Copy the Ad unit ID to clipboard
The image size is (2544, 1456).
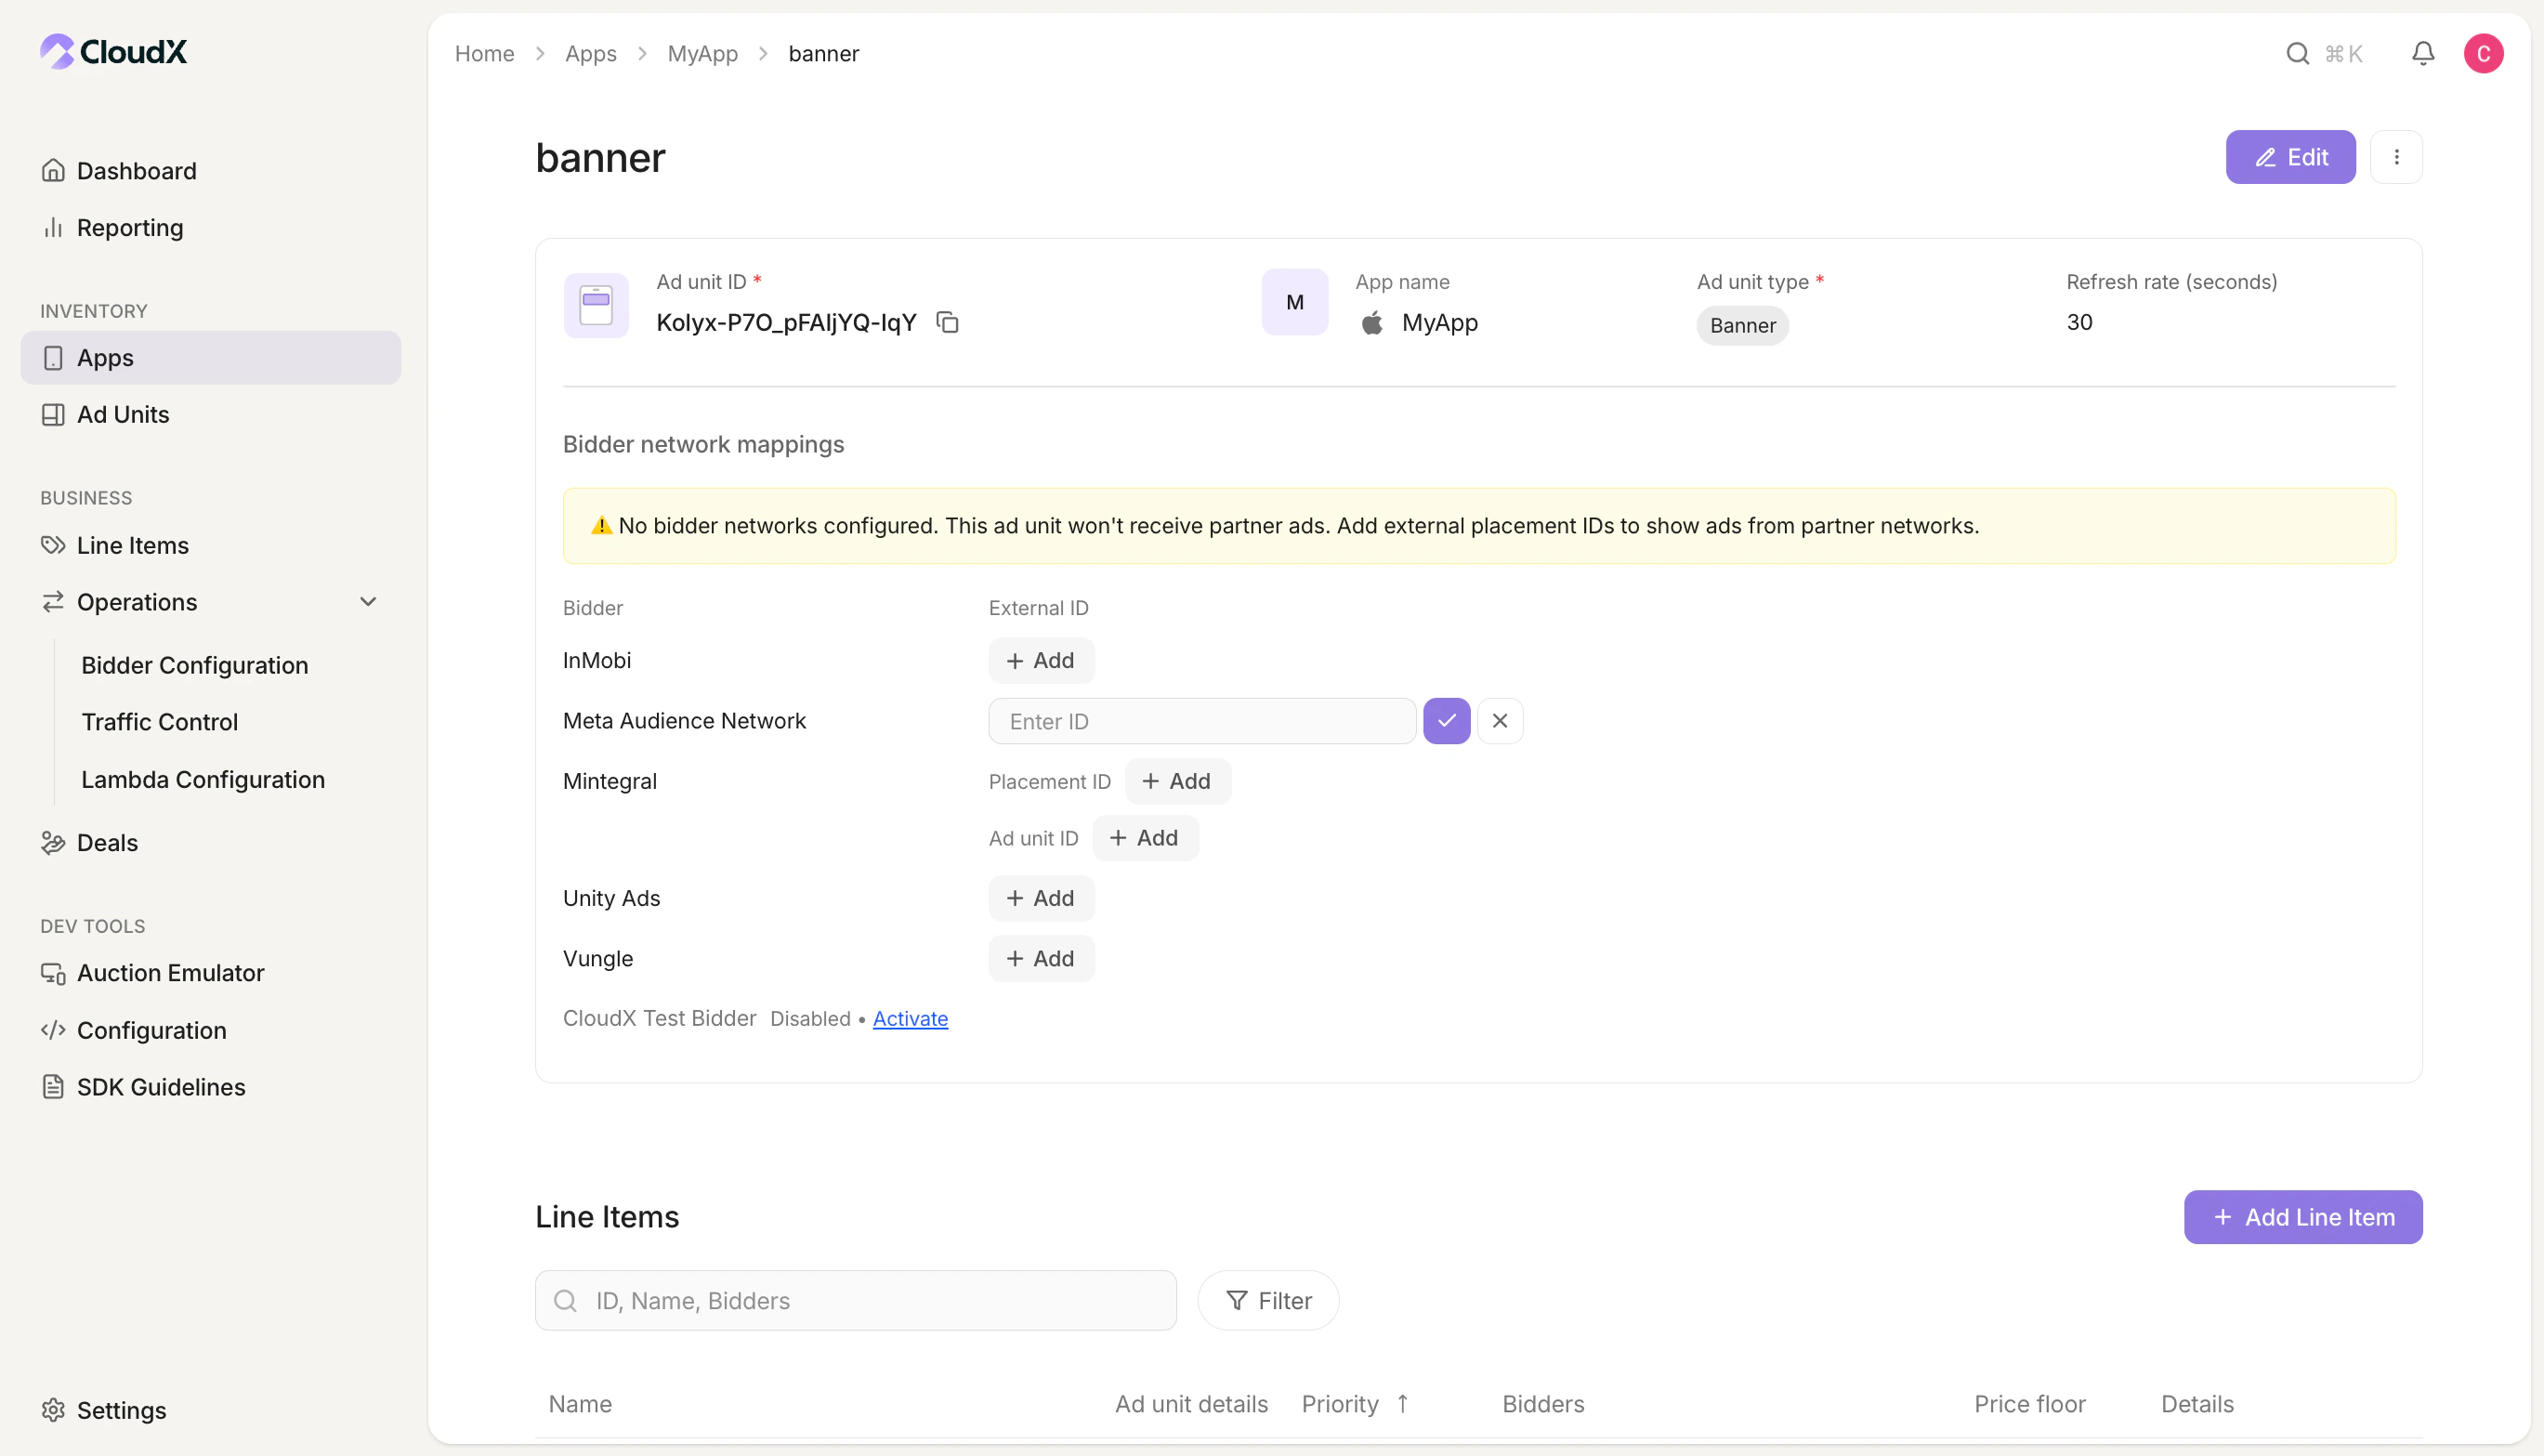[947, 322]
